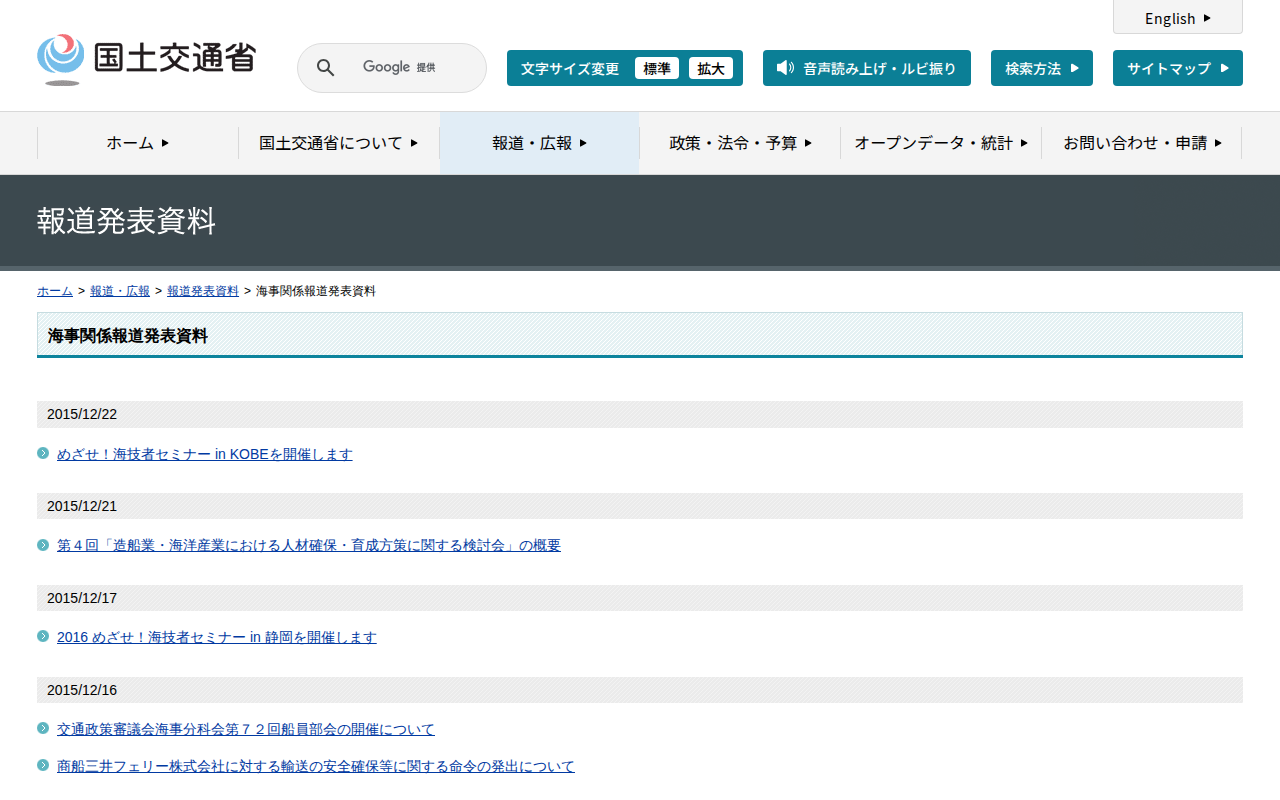Open the サイトマップ button
Viewport: 1280px width, 800px height.
click(x=1177, y=68)
